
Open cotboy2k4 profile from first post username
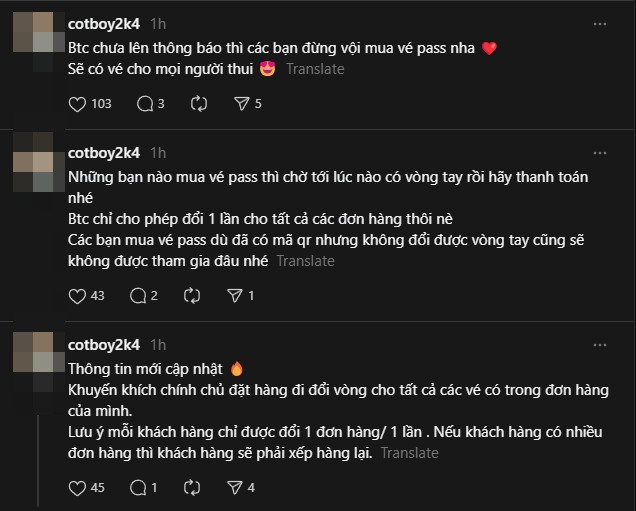click(x=103, y=22)
